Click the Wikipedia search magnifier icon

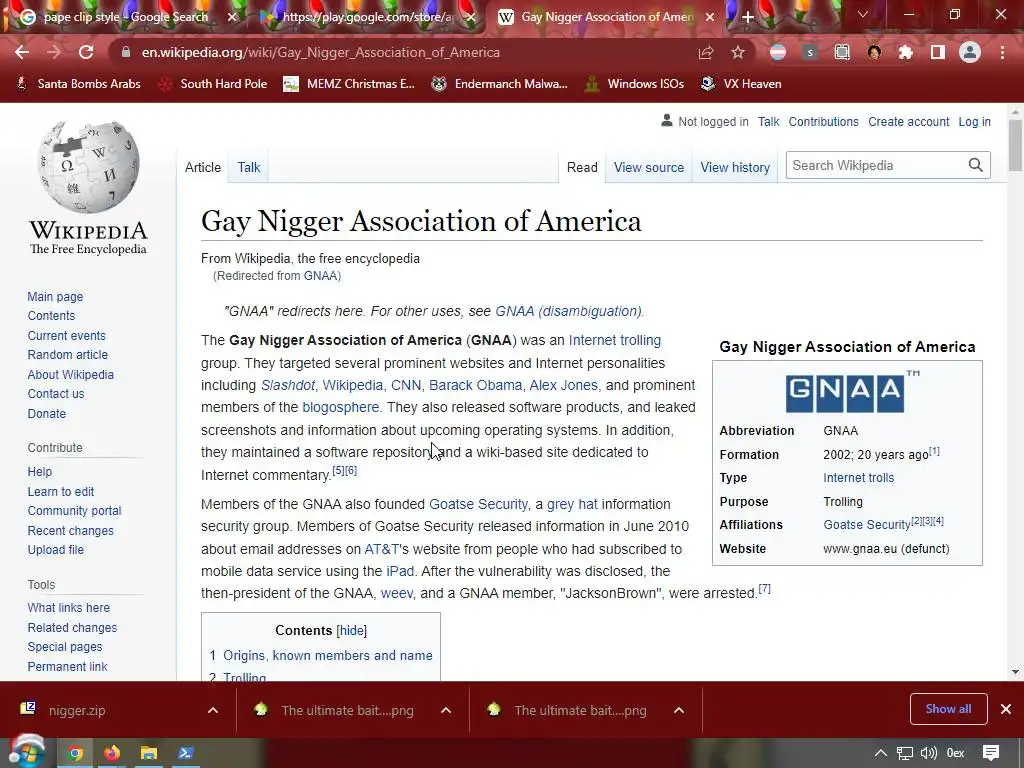point(976,165)
